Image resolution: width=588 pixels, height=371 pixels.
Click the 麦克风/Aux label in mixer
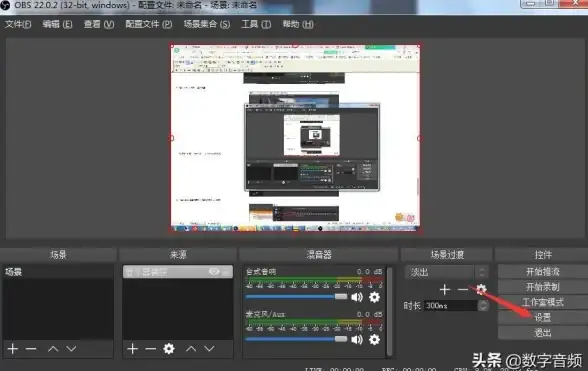click(x=265, y=314)
